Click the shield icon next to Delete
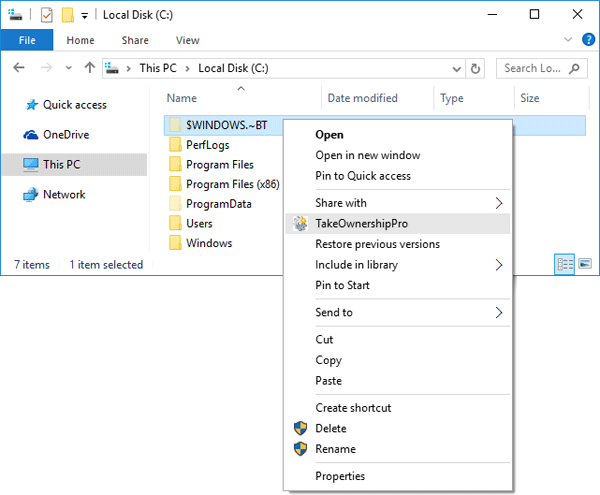Viewport: 600px width, 495px height. coord(299,428)
